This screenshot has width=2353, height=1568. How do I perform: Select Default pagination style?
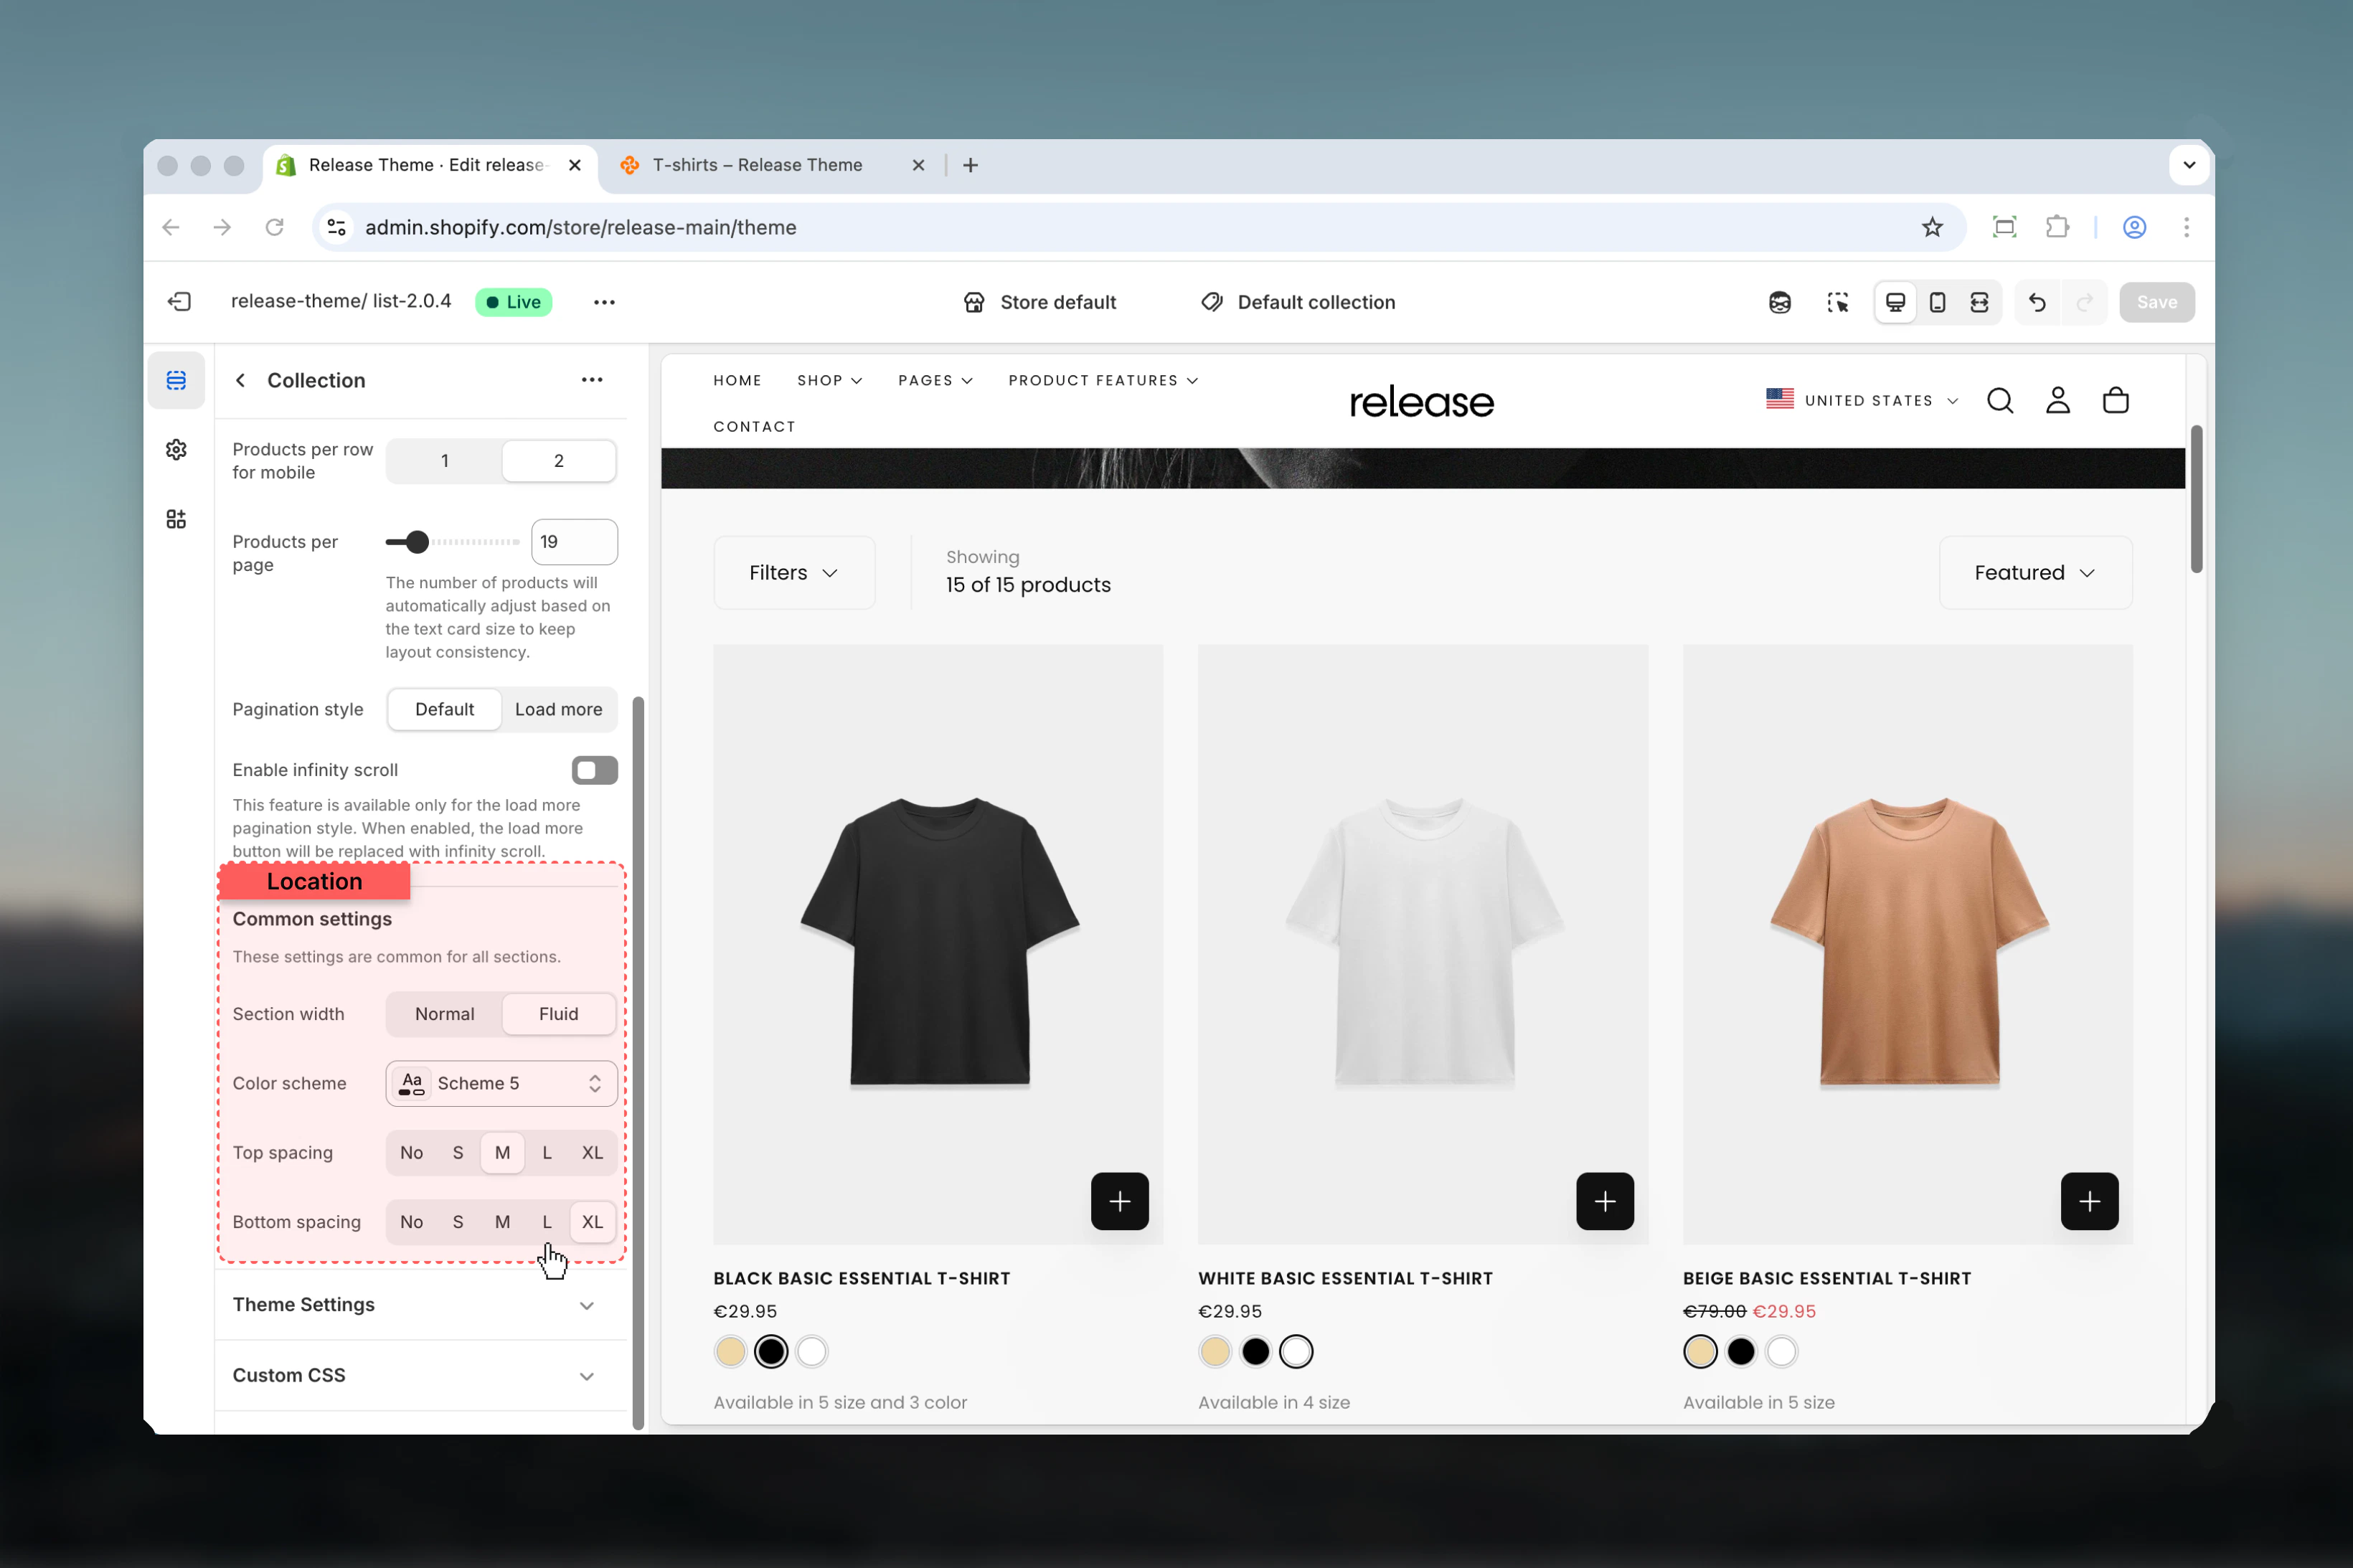445,709
